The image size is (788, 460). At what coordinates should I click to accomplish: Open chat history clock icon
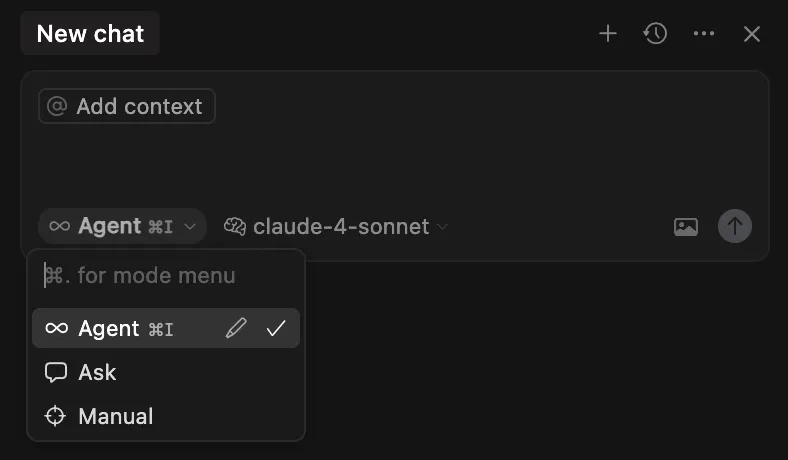click(x=655, y=34)
